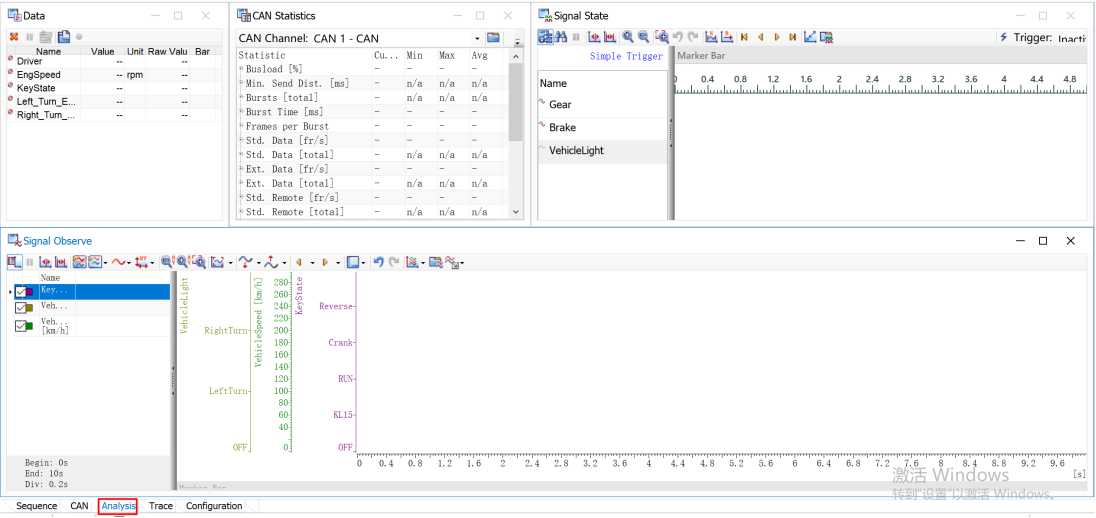Step to previous marker in Signal State toolbar
1096x518 pixels.
point(760,37)
